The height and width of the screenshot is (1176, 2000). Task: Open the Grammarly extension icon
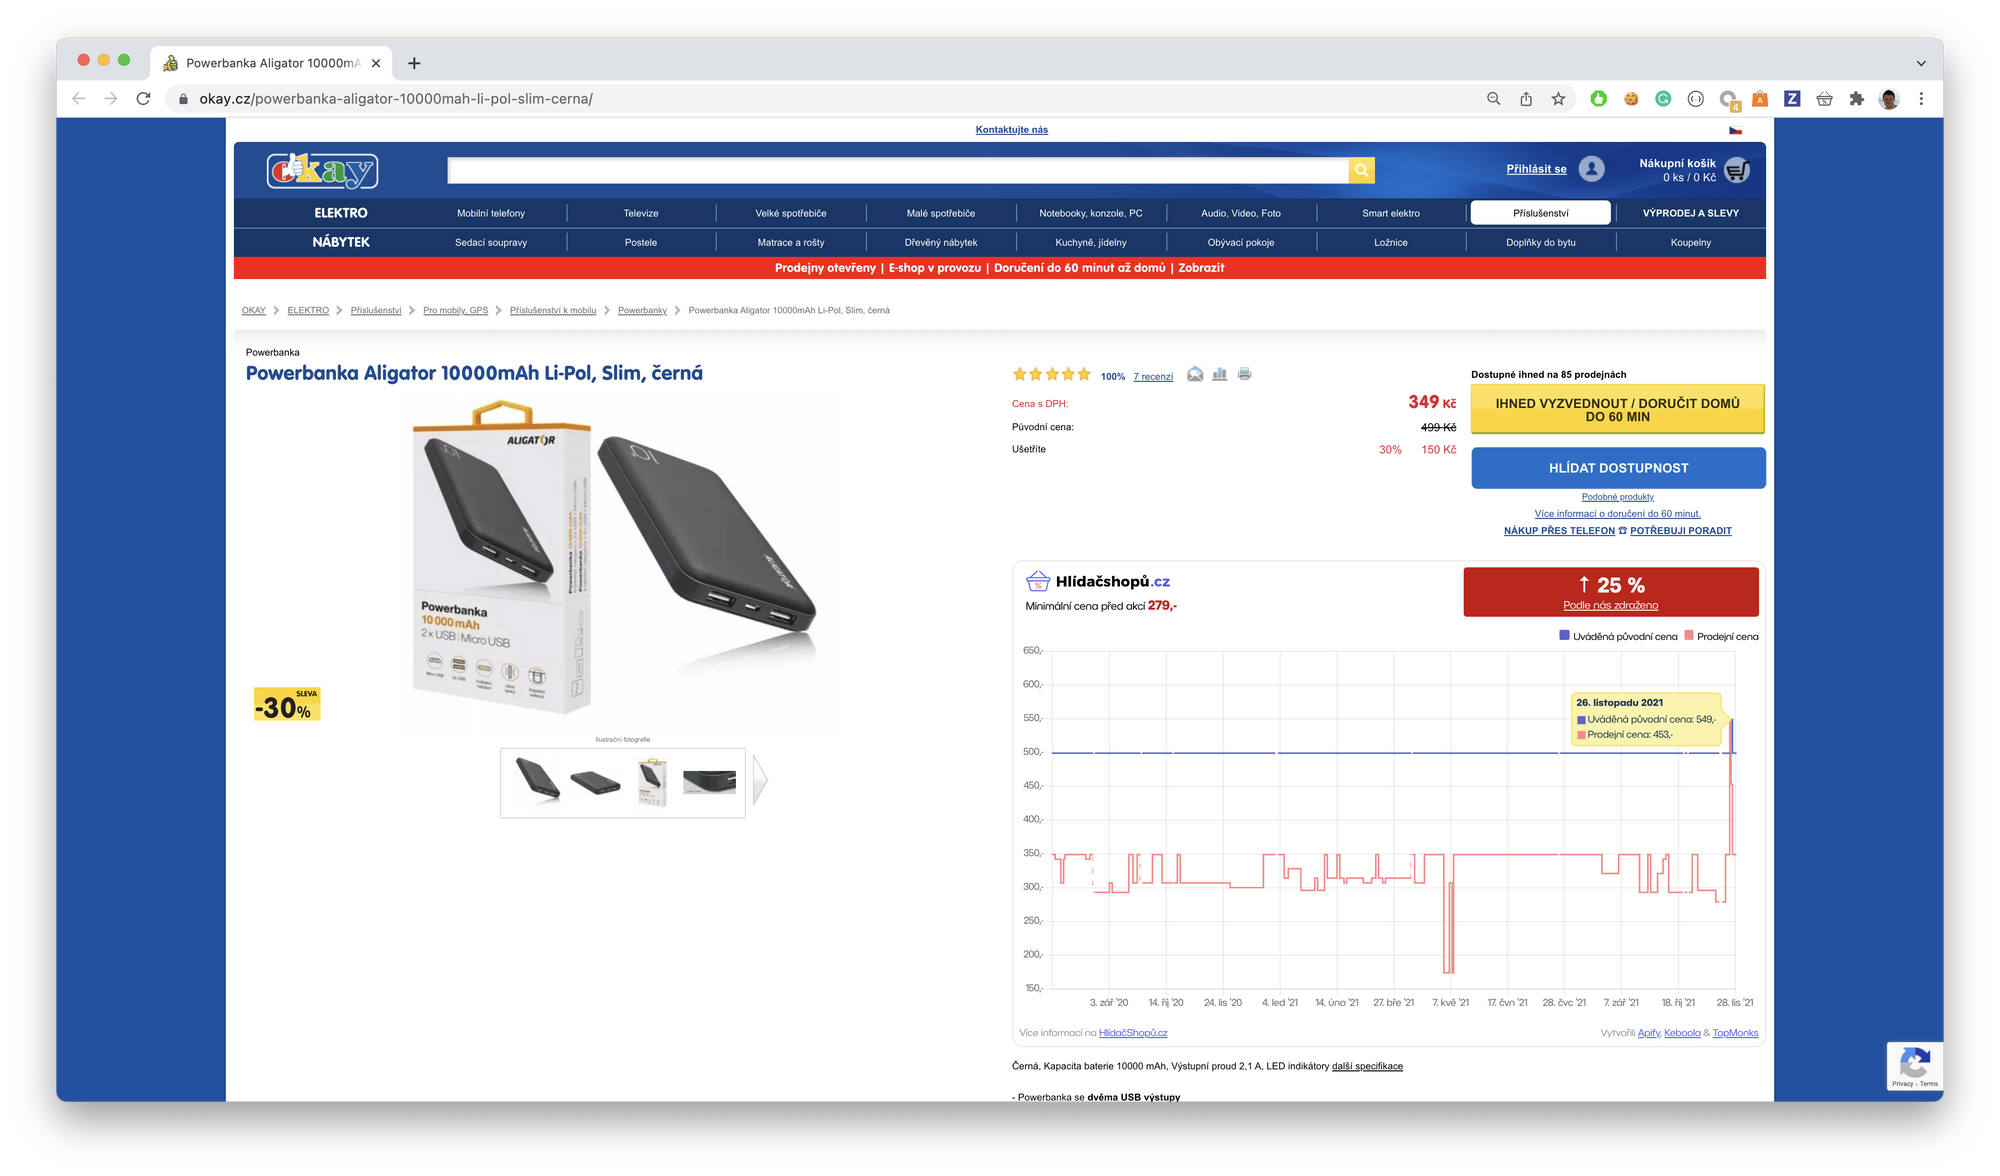[x=1662, y=99]
